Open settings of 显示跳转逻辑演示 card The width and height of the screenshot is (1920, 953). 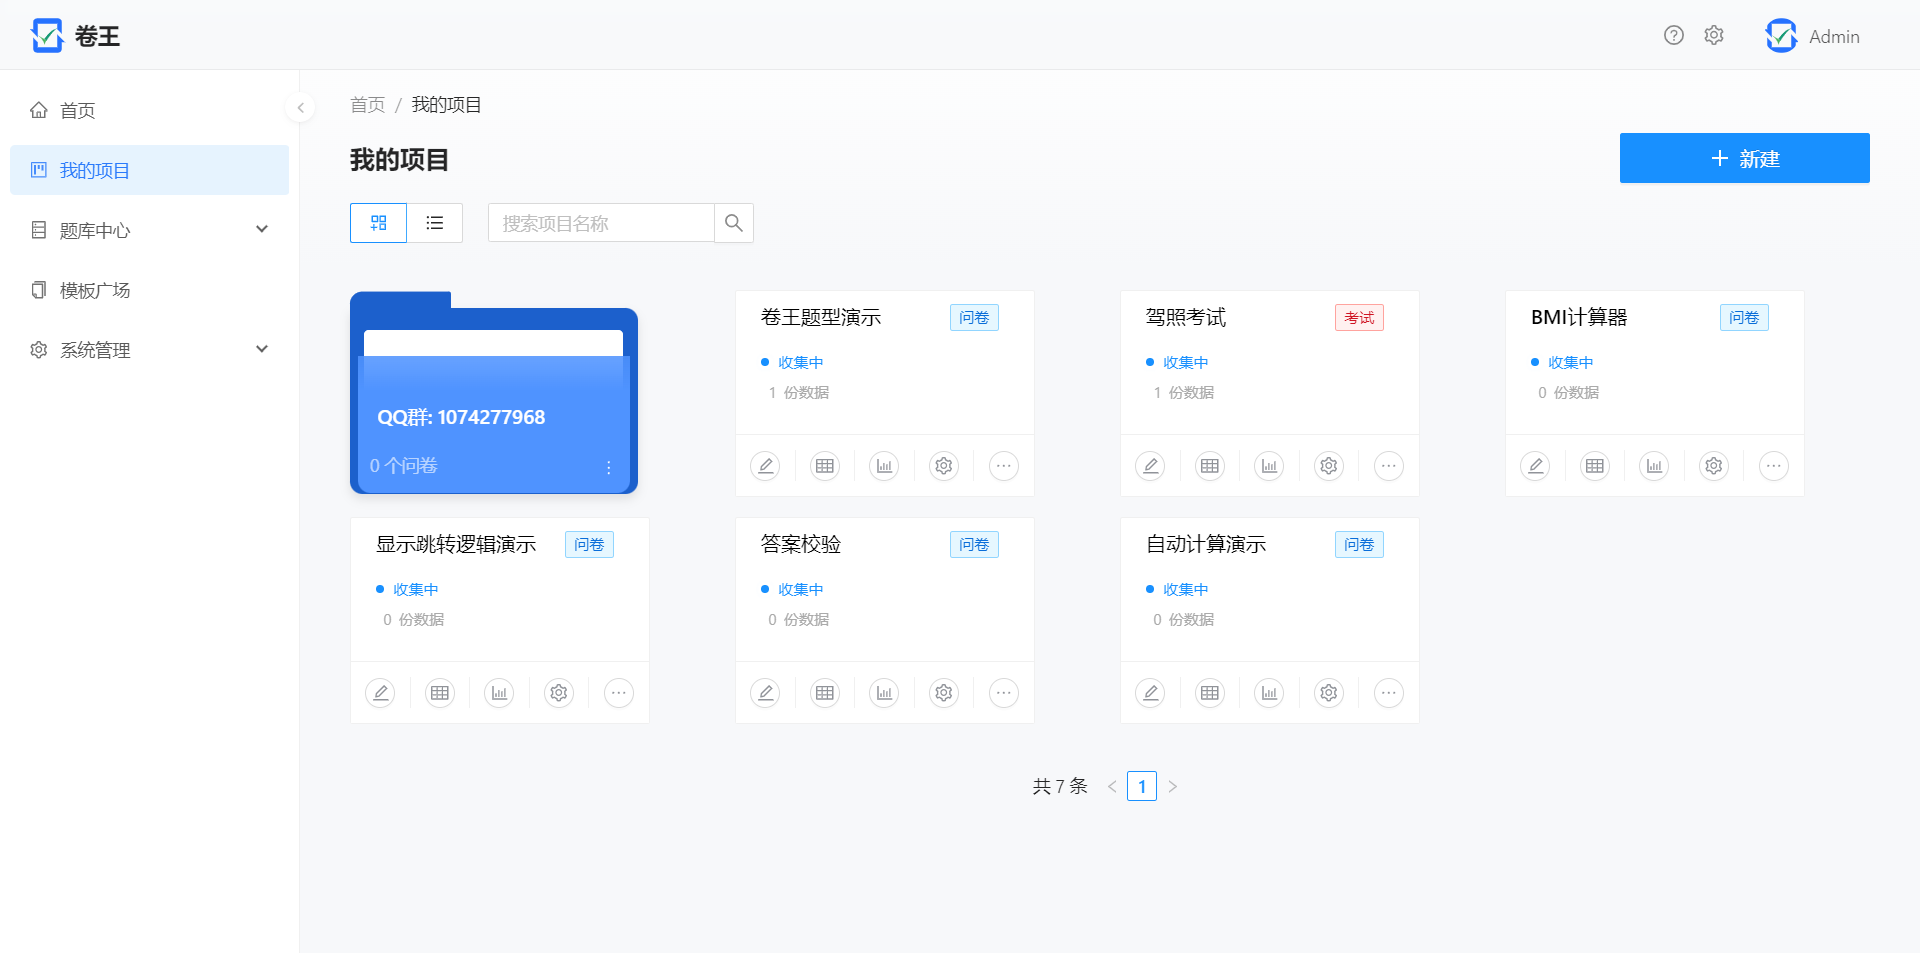point(559,693)
